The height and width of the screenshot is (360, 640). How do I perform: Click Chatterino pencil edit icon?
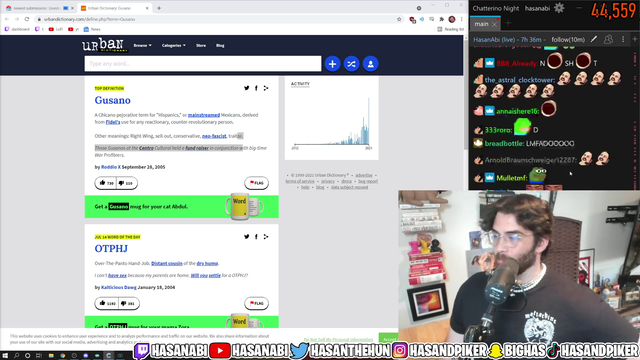[x=594, y=39]
